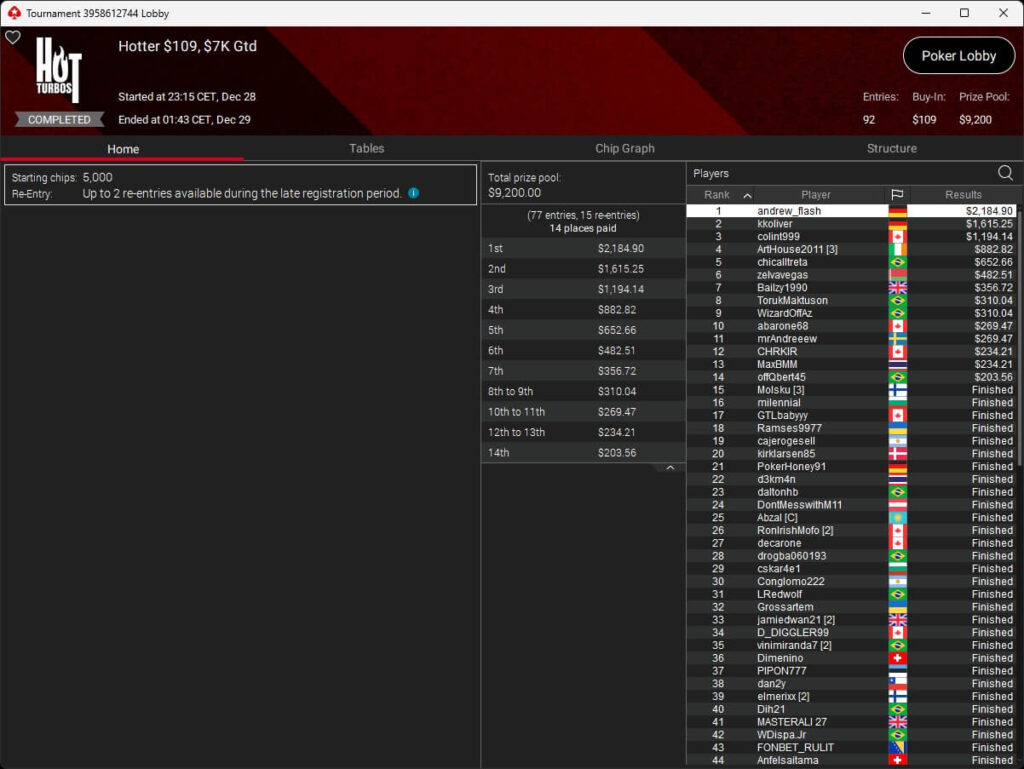This screenshot has height=769, width=1024.
Task: Click the UK flag next to Bailzy1990
Action: coord(897,288)
